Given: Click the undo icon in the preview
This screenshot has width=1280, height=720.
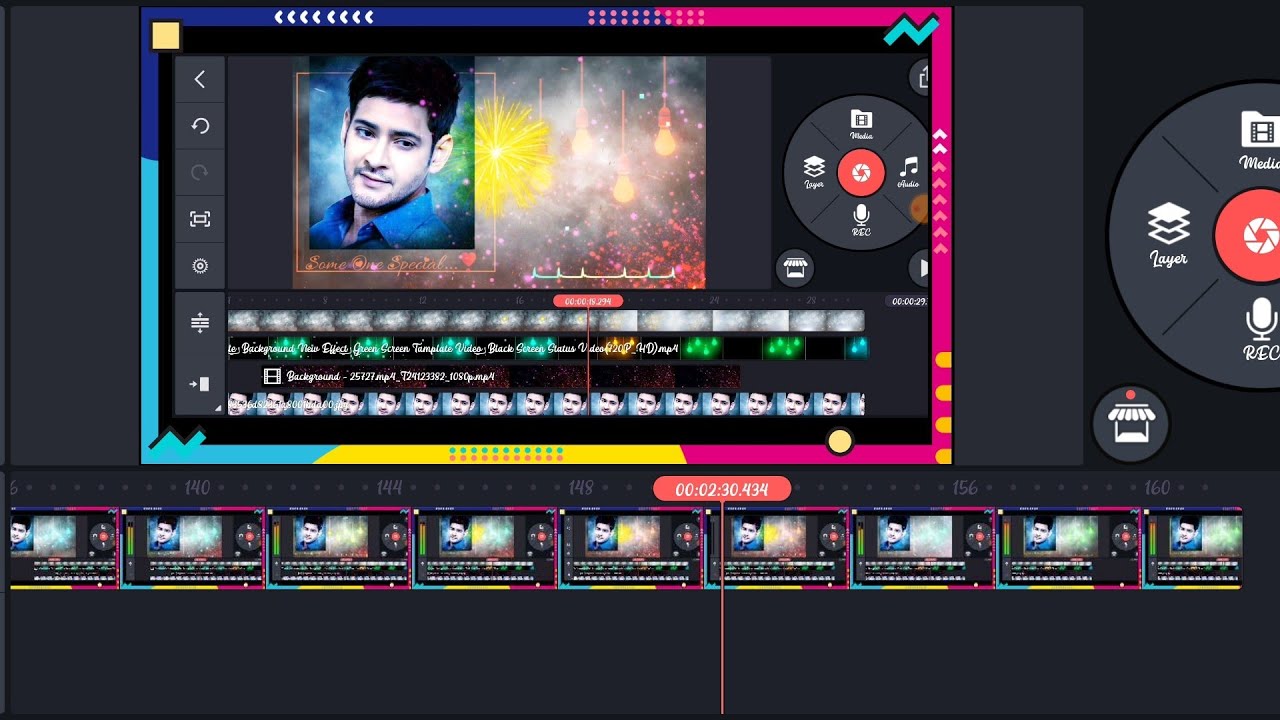Looking at the screenshot, I should point(200,126).
